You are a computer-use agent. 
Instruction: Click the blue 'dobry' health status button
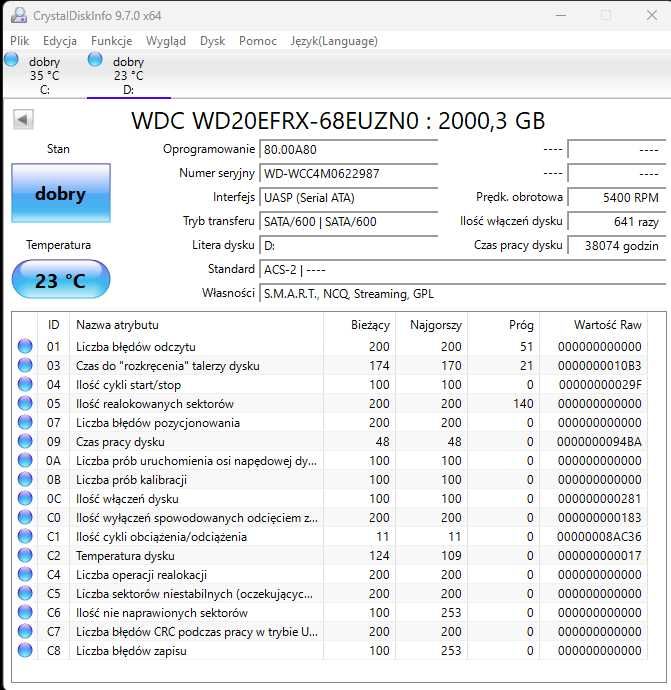tap(61, 193)
